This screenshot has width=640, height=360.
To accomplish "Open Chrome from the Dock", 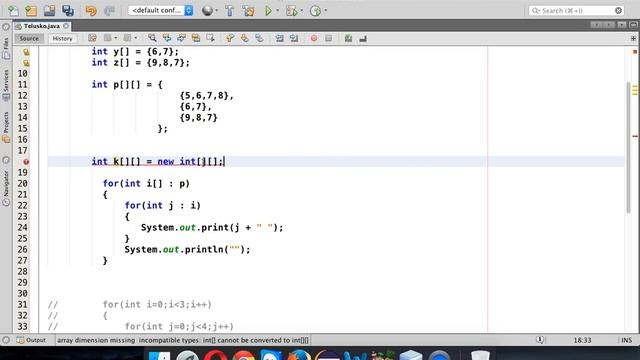I will (x=243, y=354).
